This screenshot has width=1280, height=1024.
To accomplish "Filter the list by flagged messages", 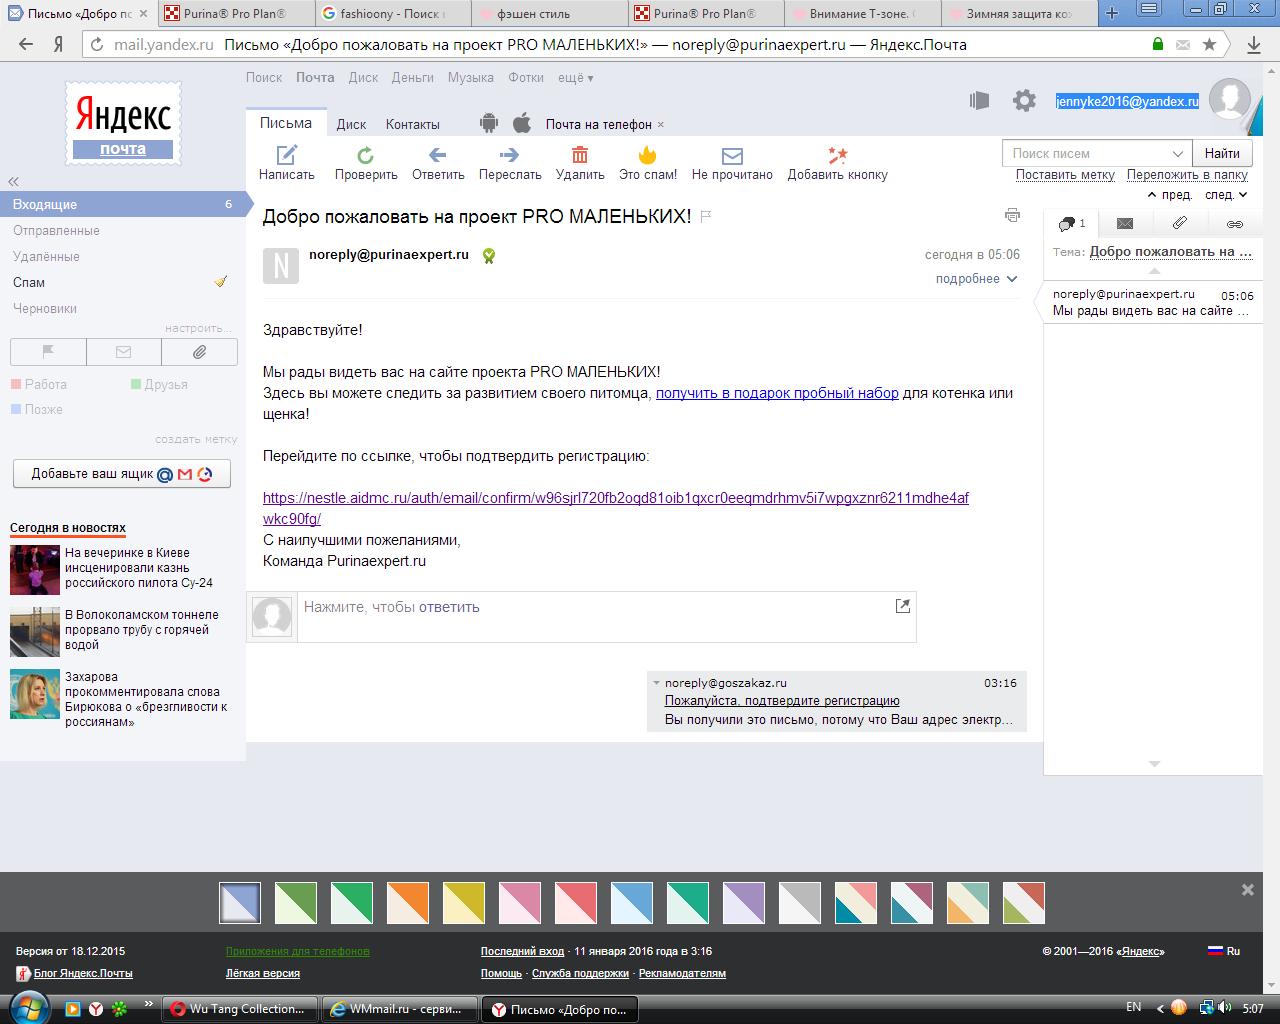I will click(48, 352).
